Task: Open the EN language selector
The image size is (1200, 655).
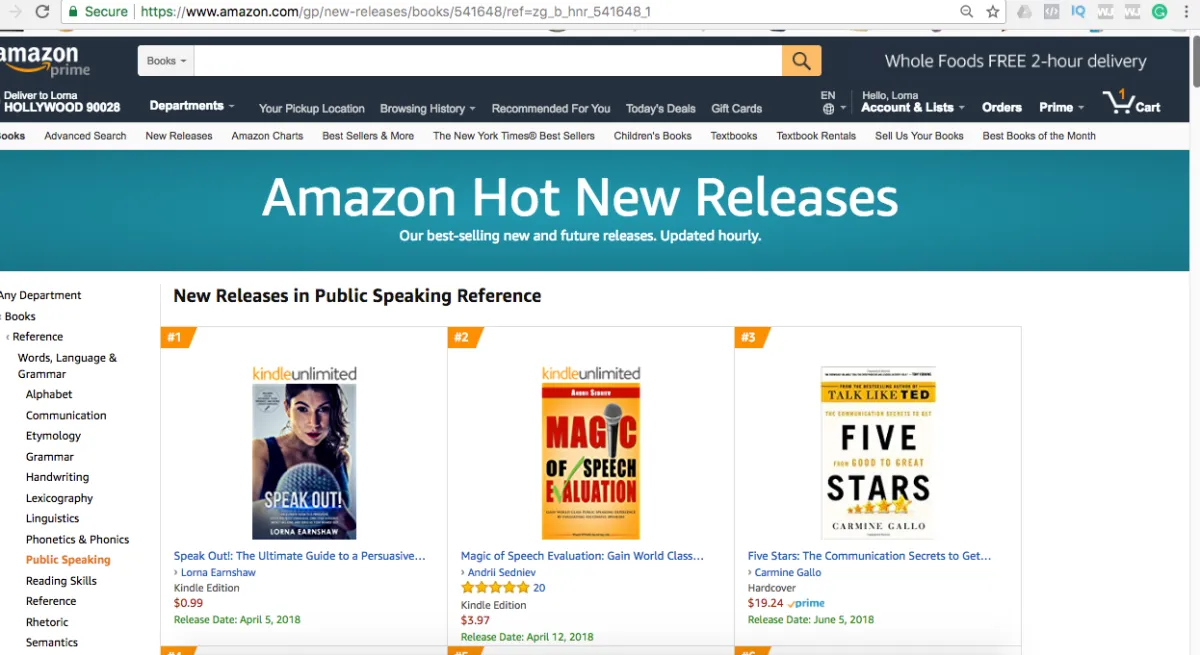Action: tap(832, 103)
